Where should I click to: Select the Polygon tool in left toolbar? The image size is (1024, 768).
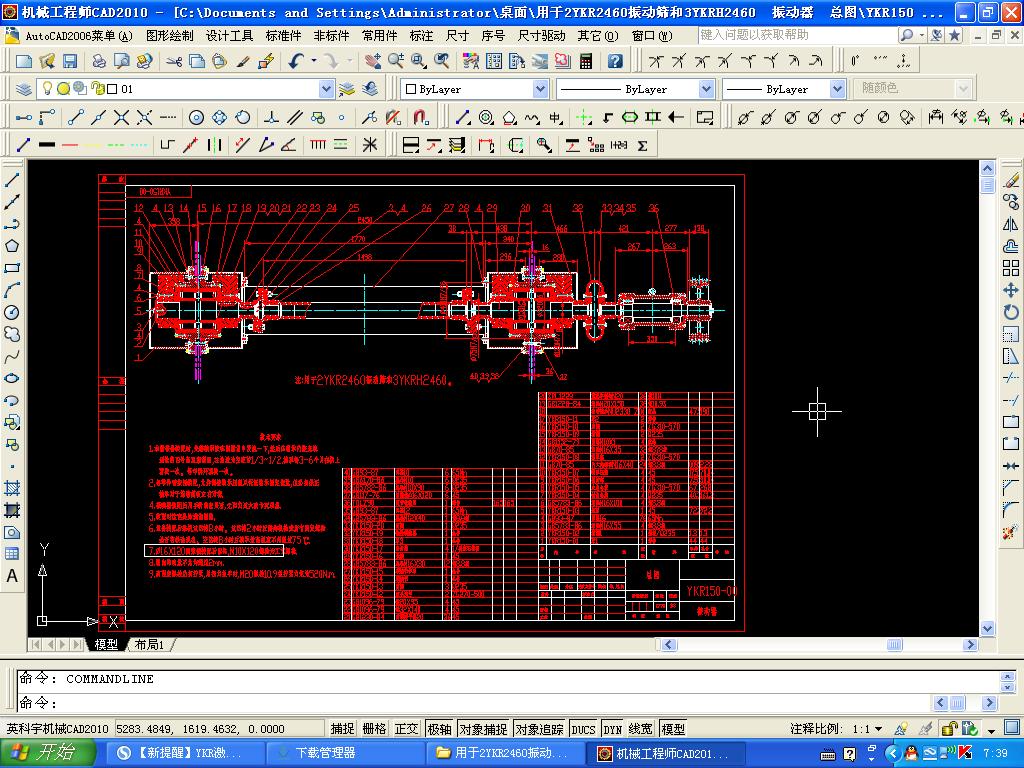coord(12,246)
